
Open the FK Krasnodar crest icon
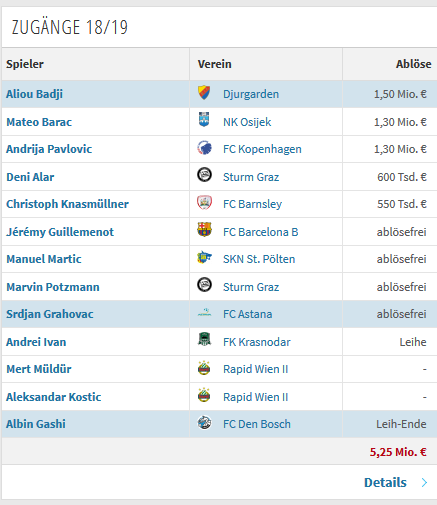click(204, 339)
